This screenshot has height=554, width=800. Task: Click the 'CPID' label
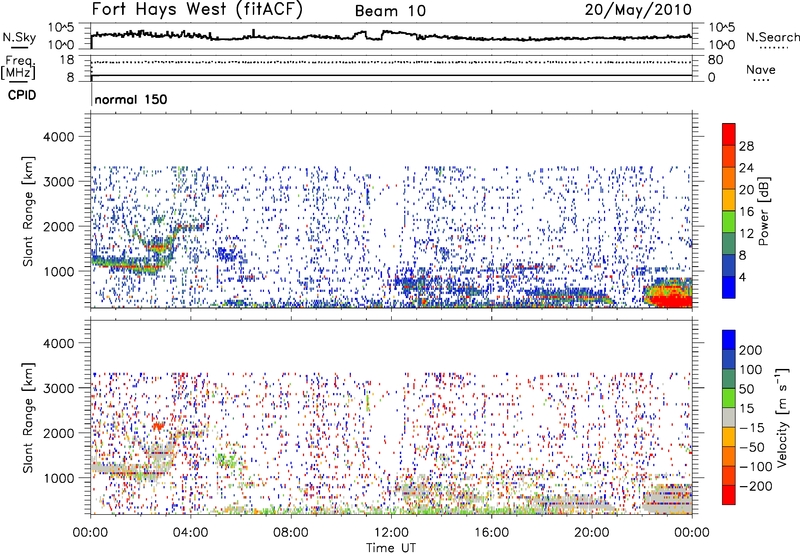point(22,95)
